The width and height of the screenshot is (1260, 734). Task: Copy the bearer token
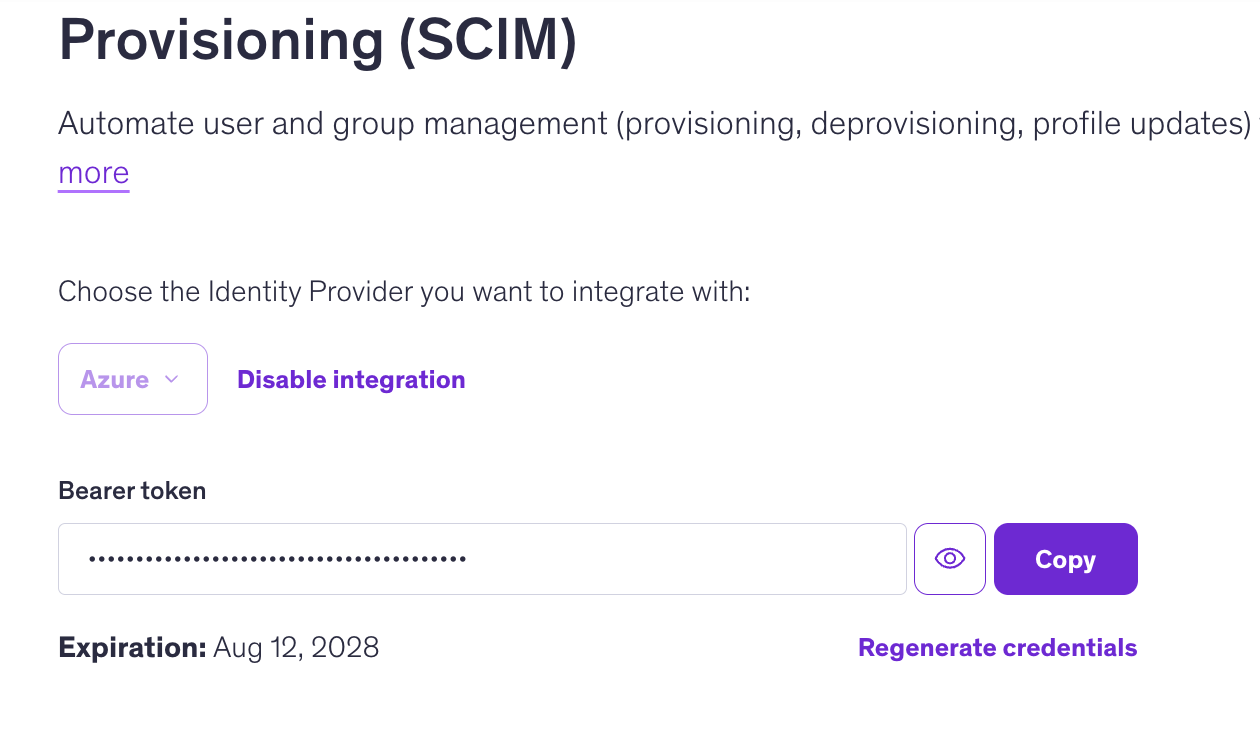pos(1065,559)
